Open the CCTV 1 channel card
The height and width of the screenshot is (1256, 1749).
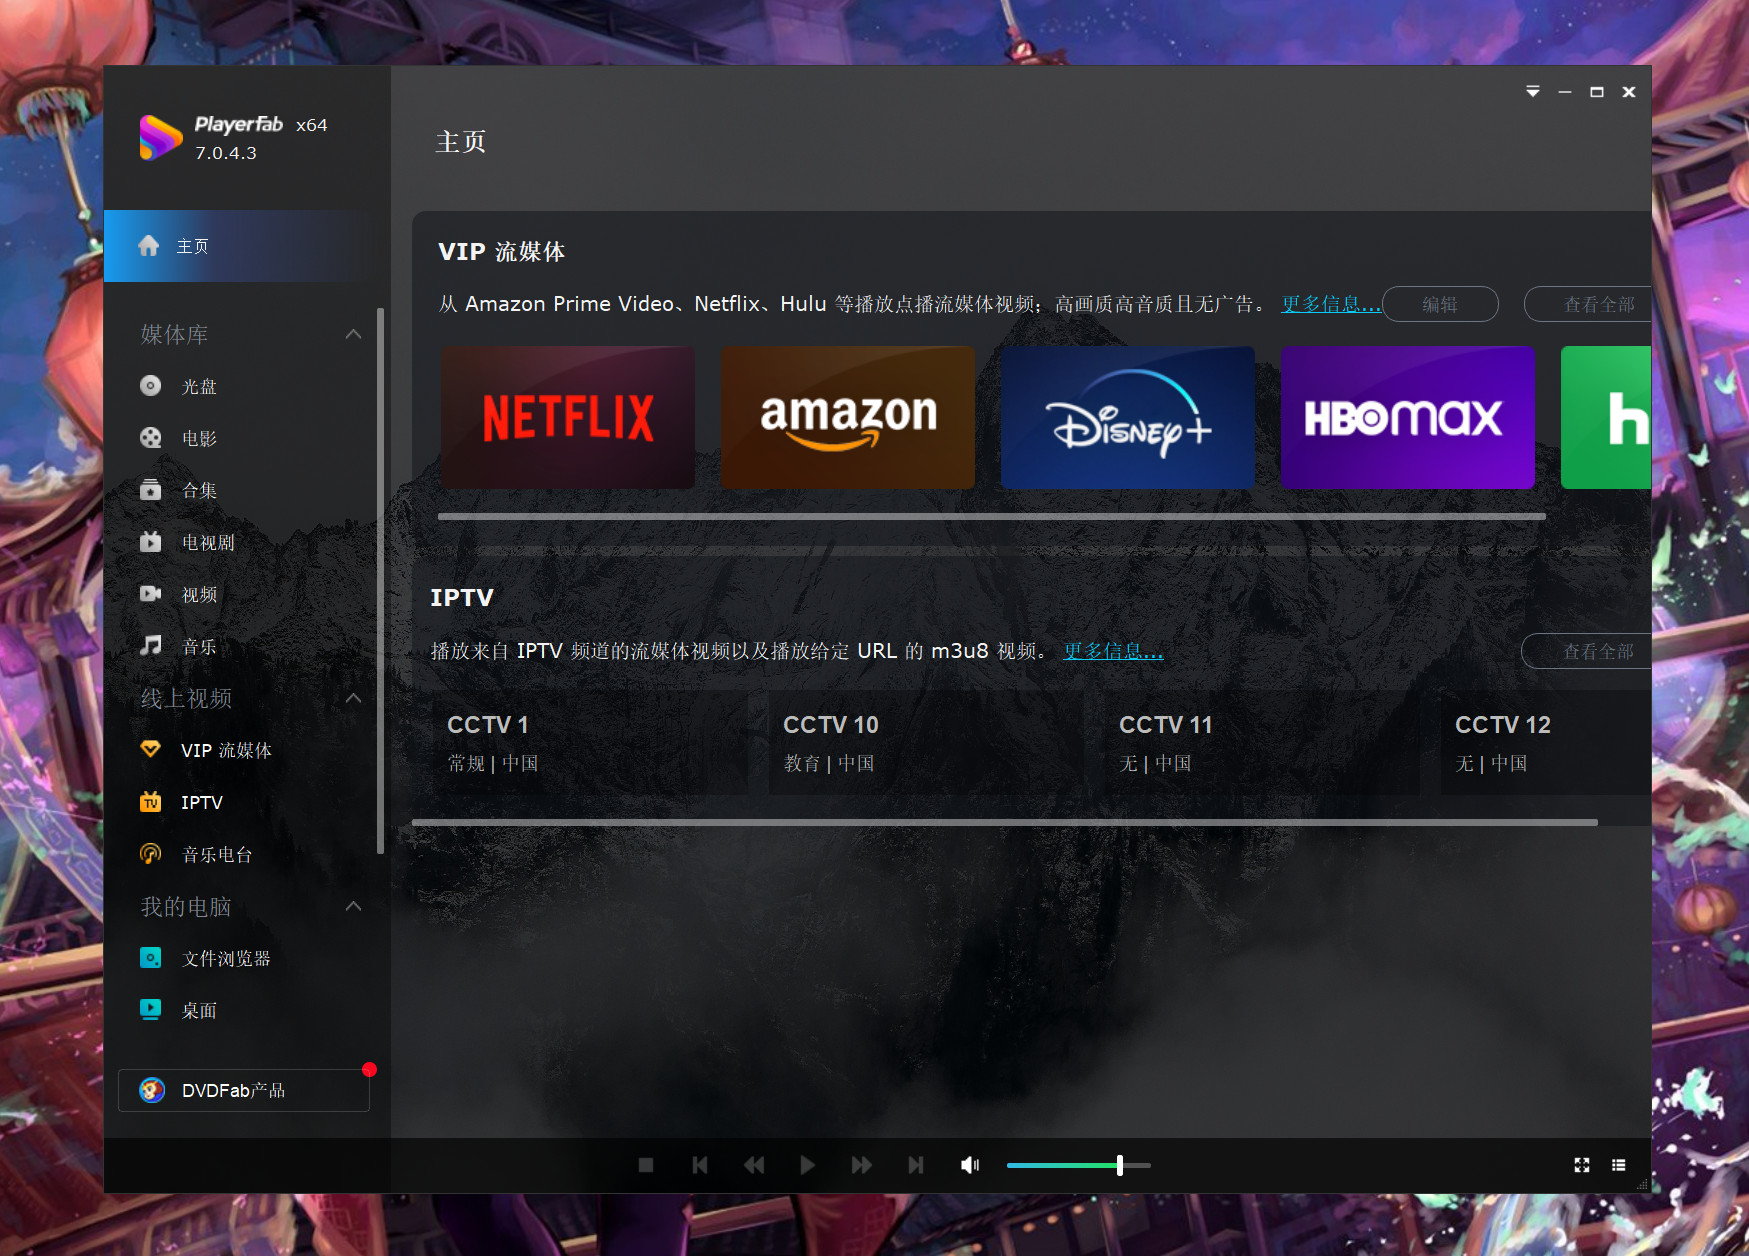[x=588, y=742]
